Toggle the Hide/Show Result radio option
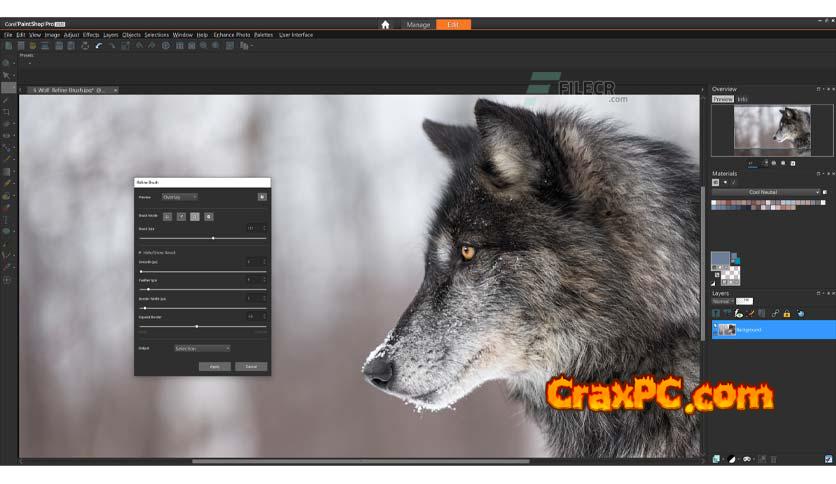Viewport: 836px width, 484px height. 140,252
